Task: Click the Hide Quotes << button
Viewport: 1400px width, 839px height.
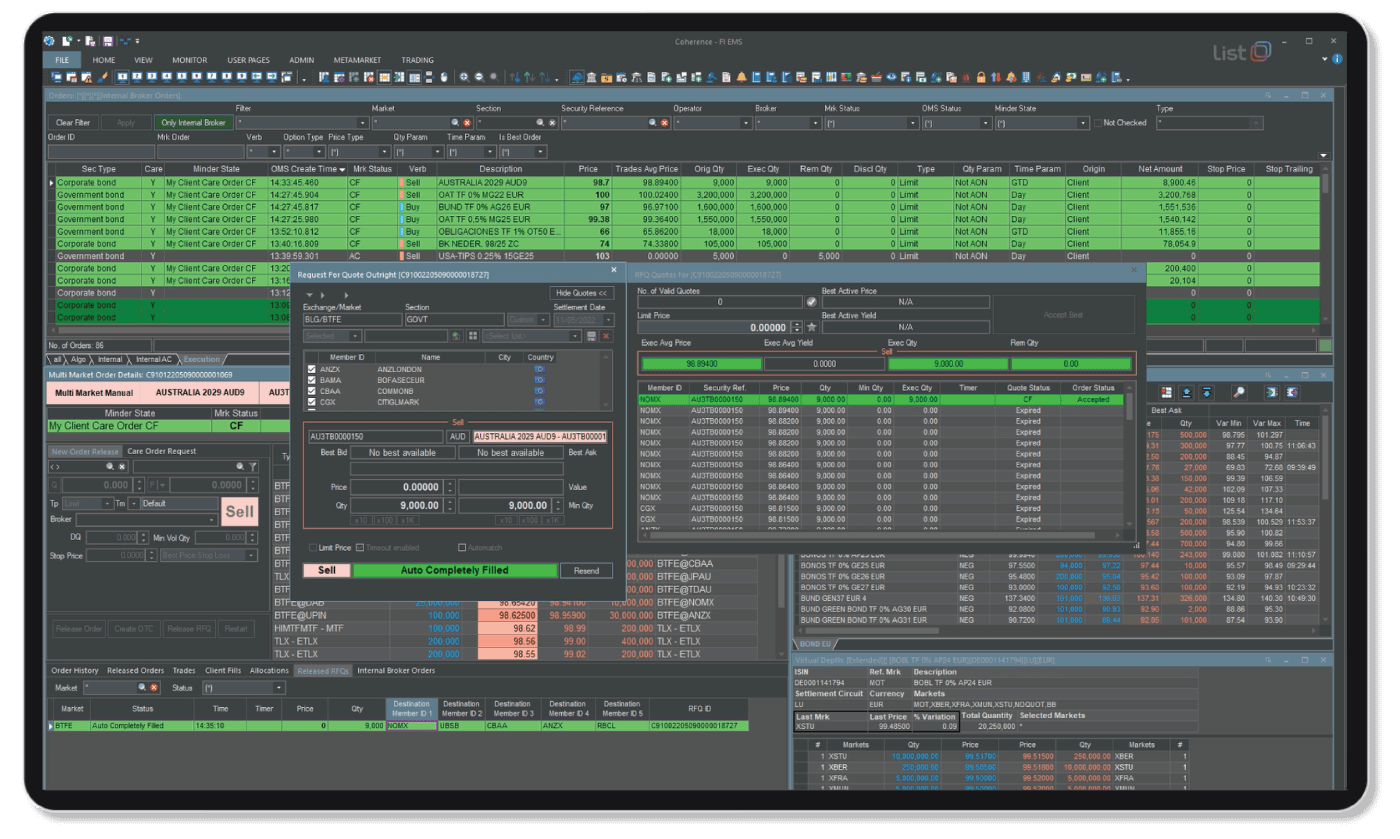Action: (580, 293)
